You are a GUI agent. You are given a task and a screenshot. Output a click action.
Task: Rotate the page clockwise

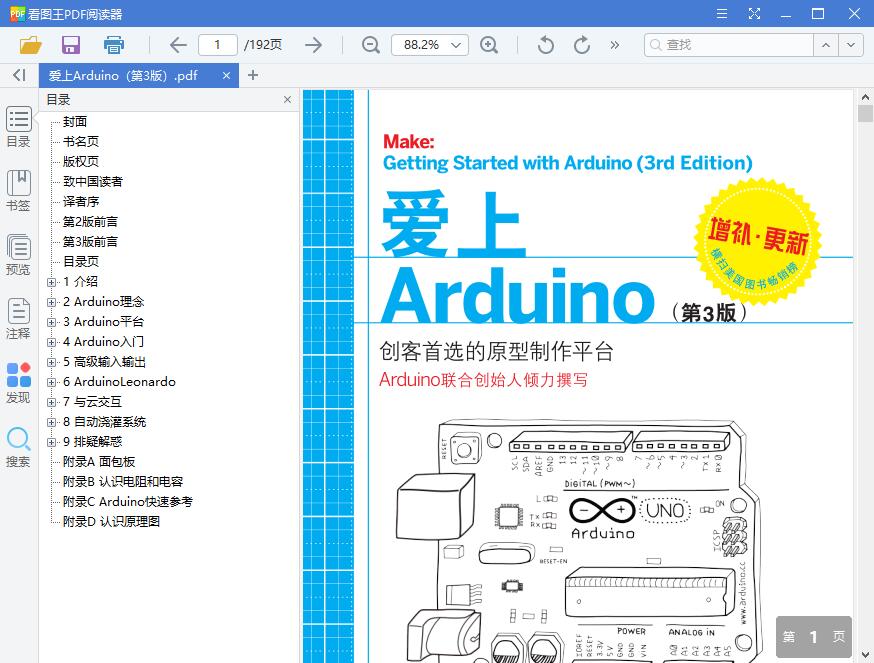coord(582,45)
